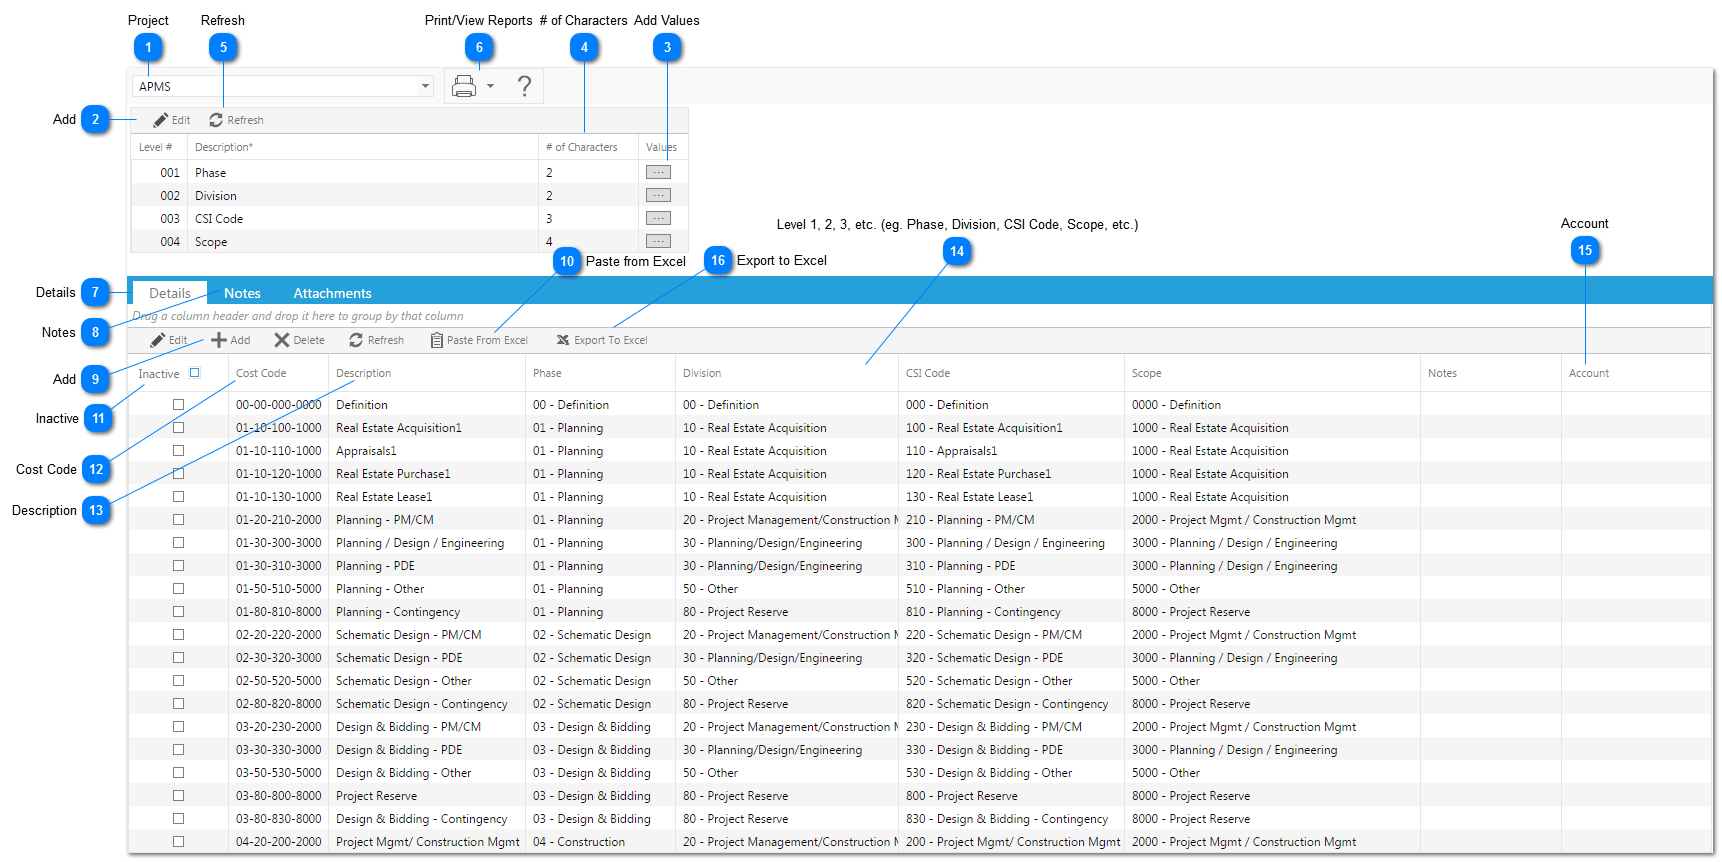Click the question mark help icon
Image resolution: width=1722 pixels, height=862 pixels.
point(524,86)
